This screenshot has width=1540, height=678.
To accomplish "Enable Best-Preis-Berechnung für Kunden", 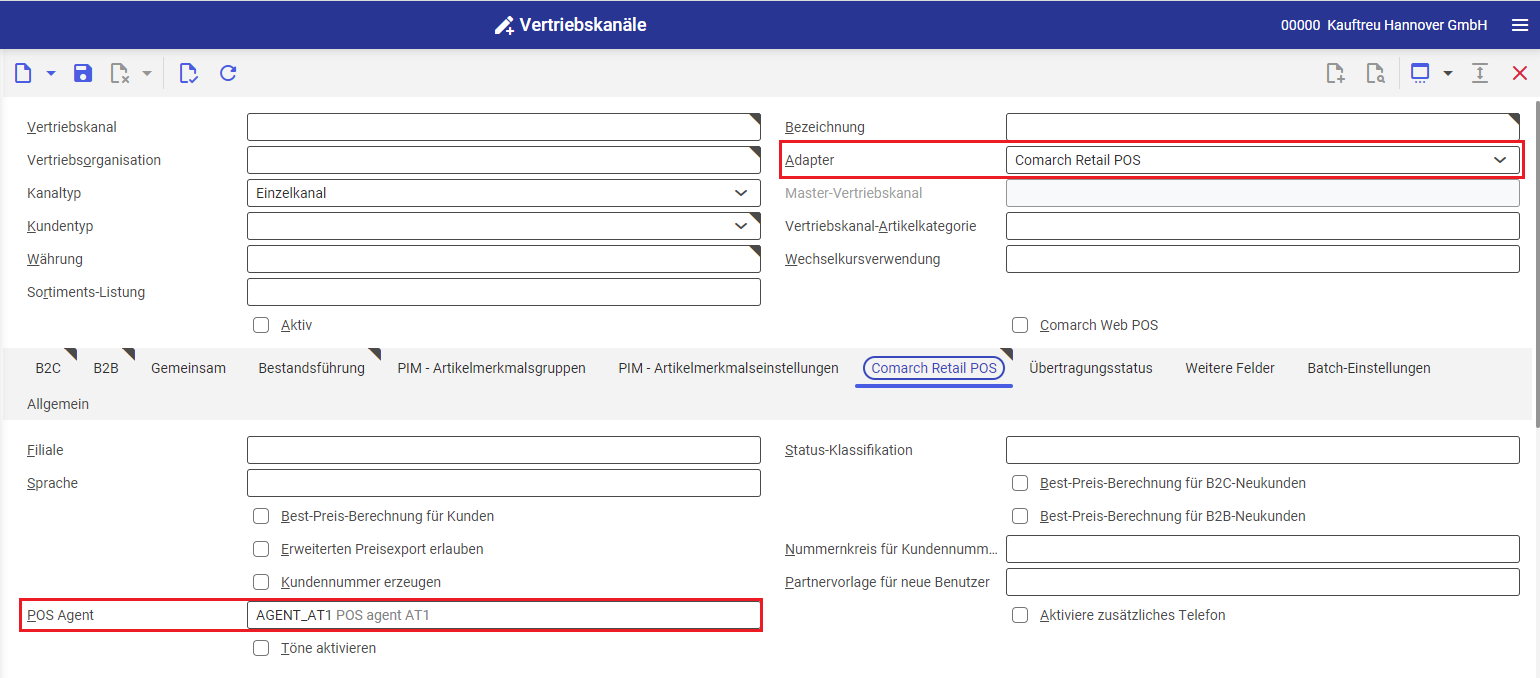I will point(262,516).
